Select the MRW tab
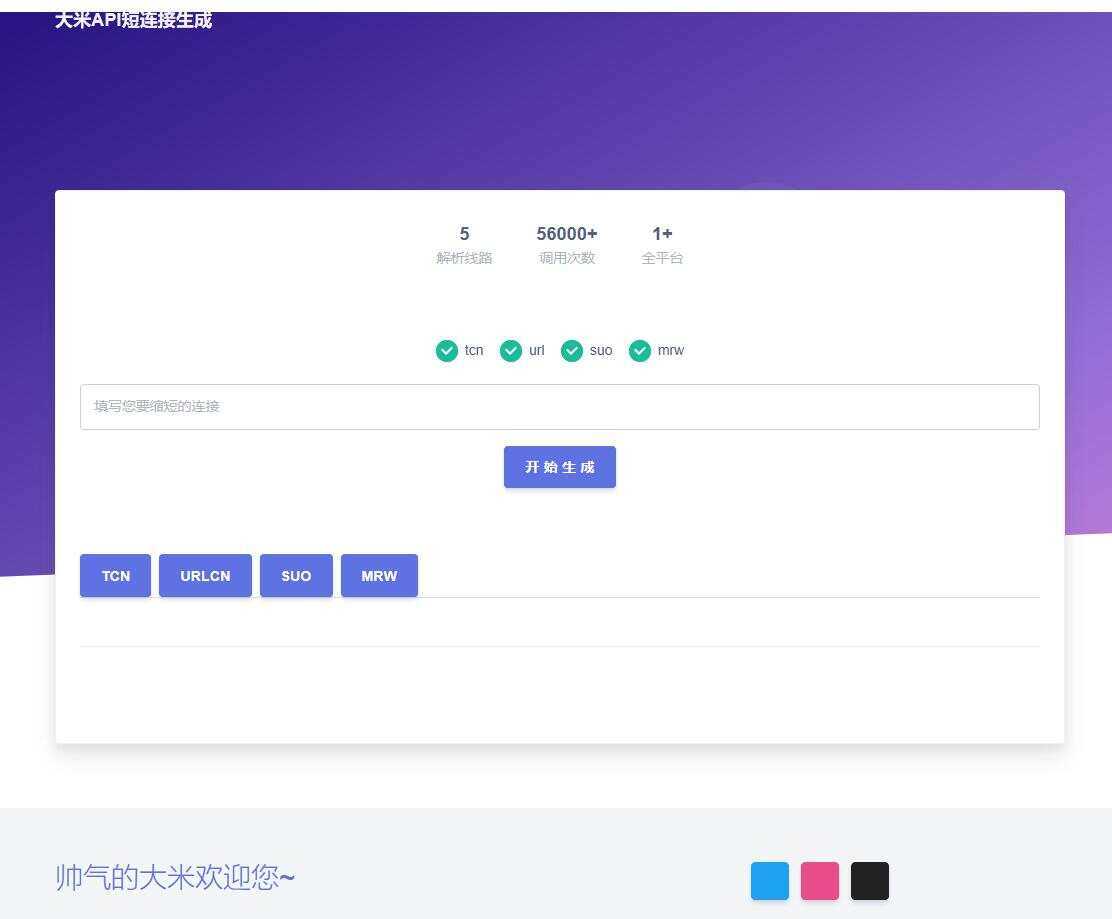The image size is (1112, 919). pyautogui.click(x=378, y=575)
